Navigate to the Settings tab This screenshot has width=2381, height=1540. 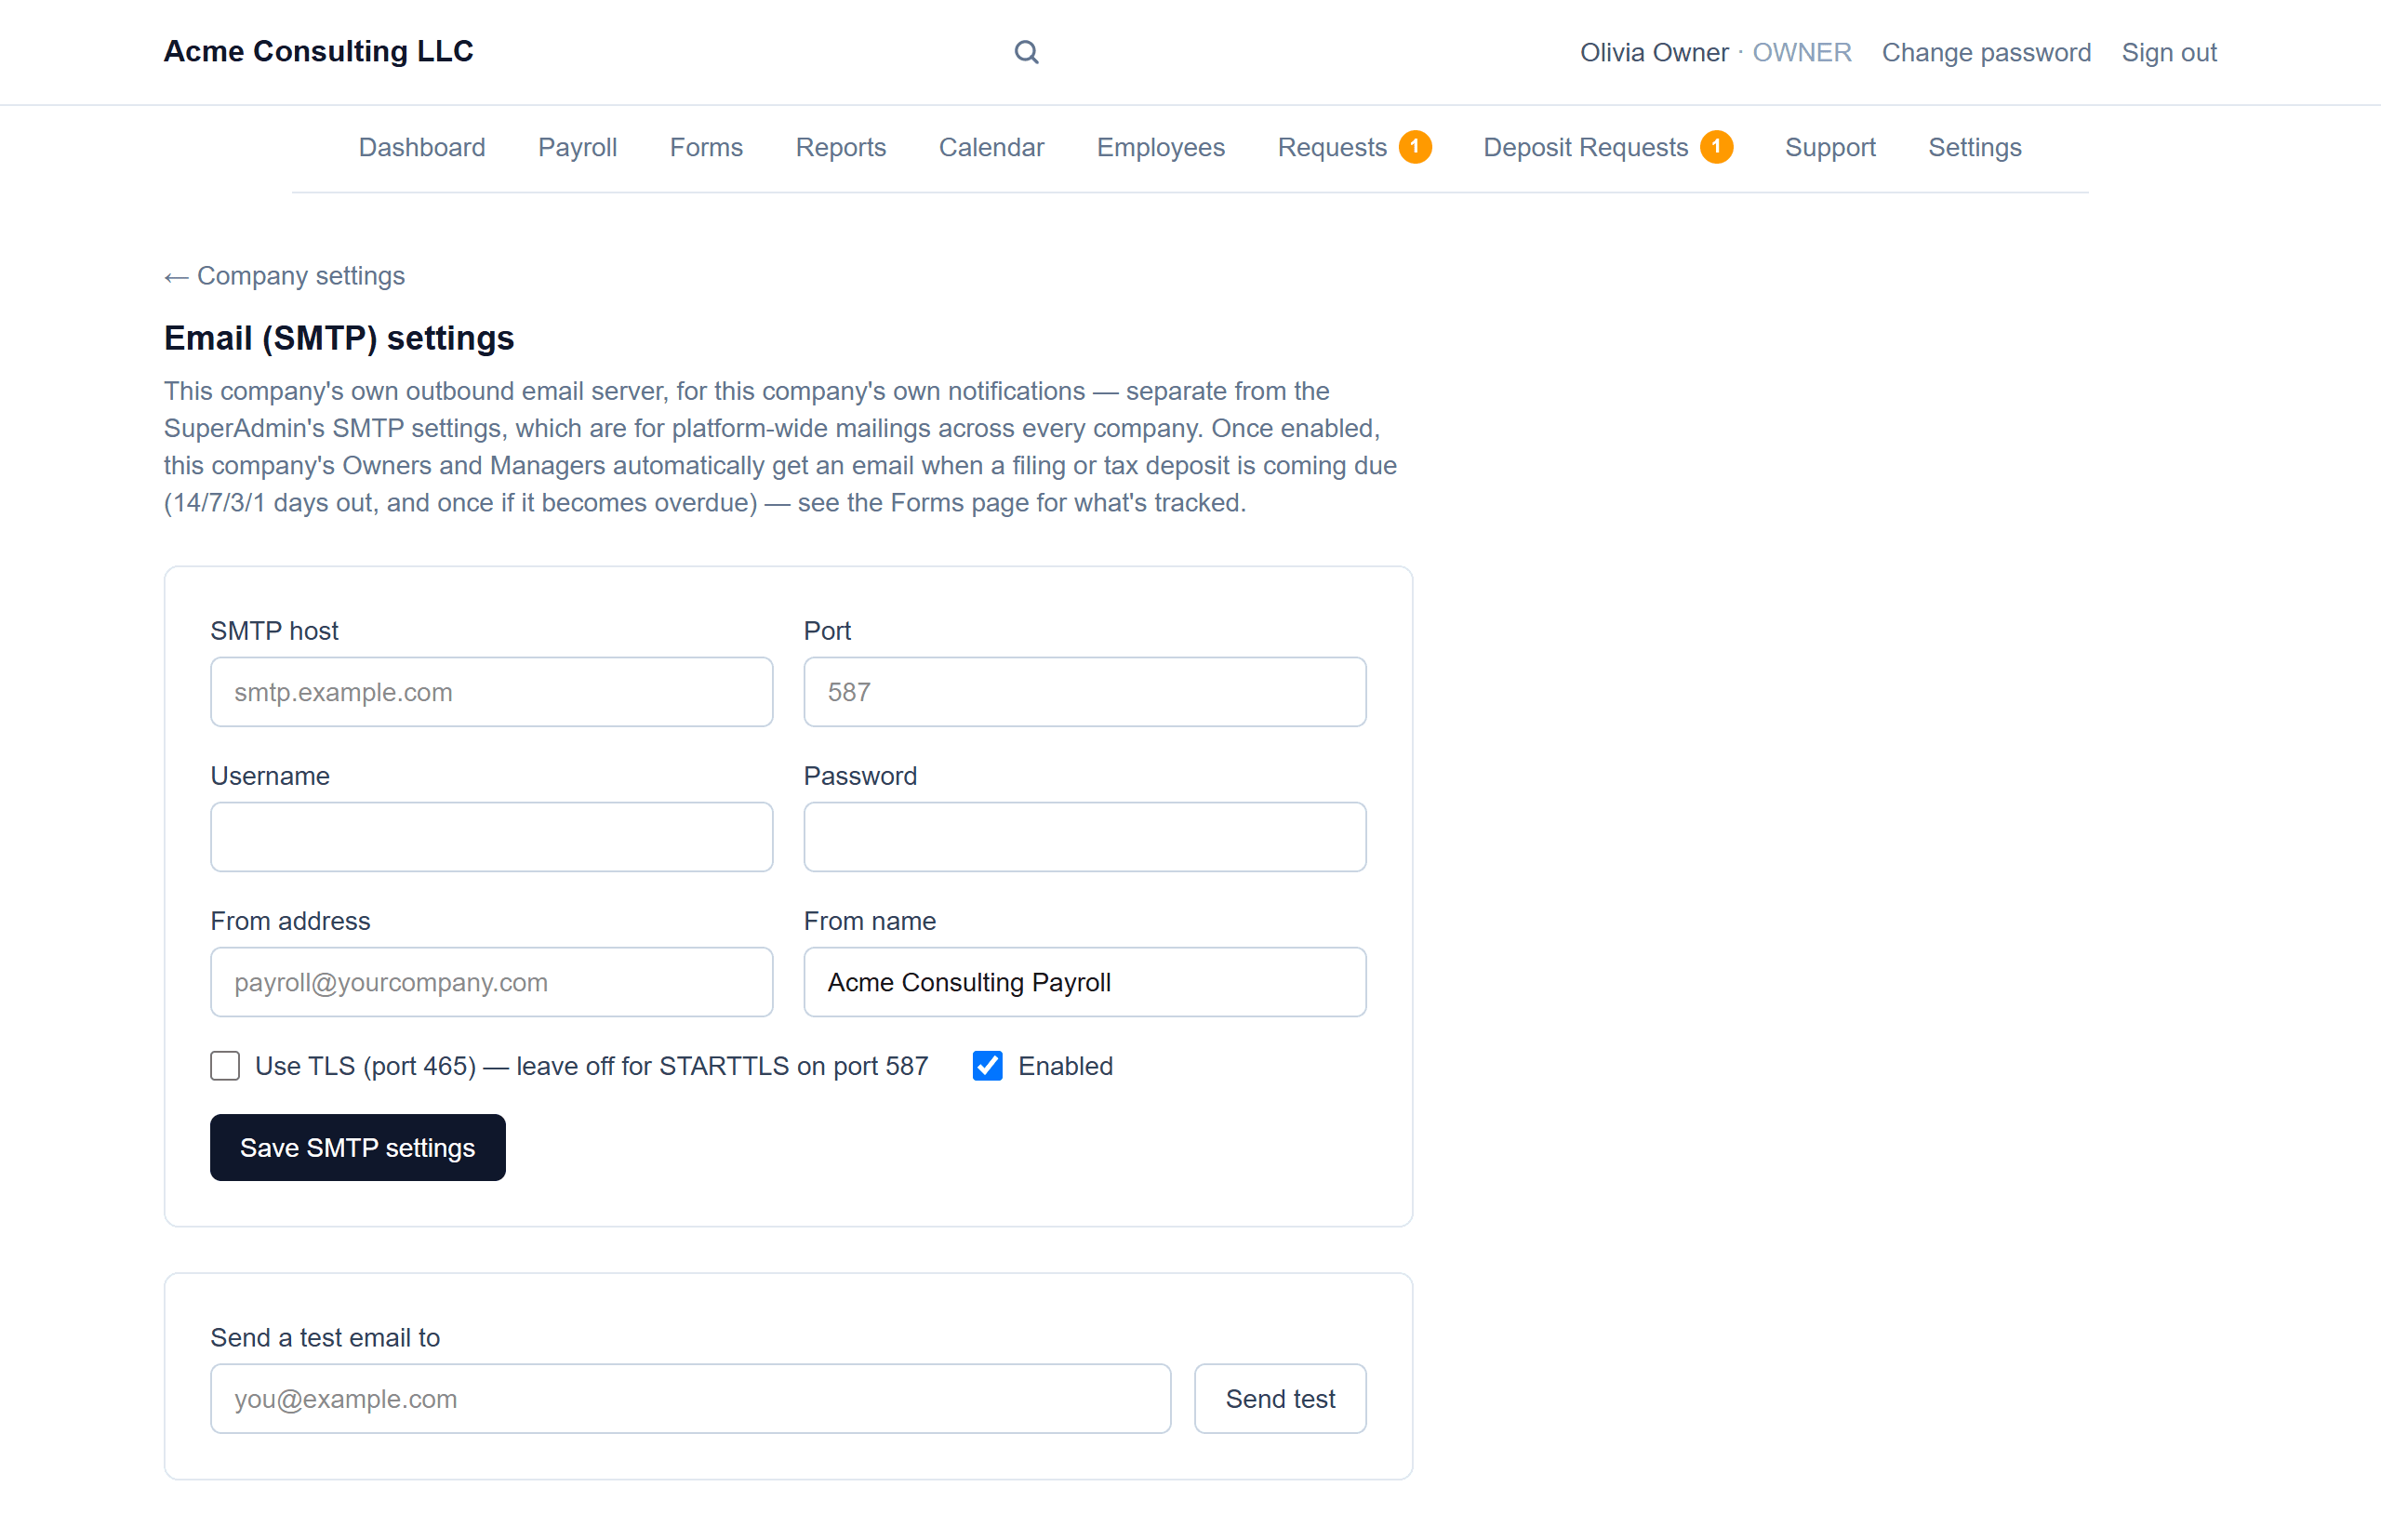pos(1974,148)
